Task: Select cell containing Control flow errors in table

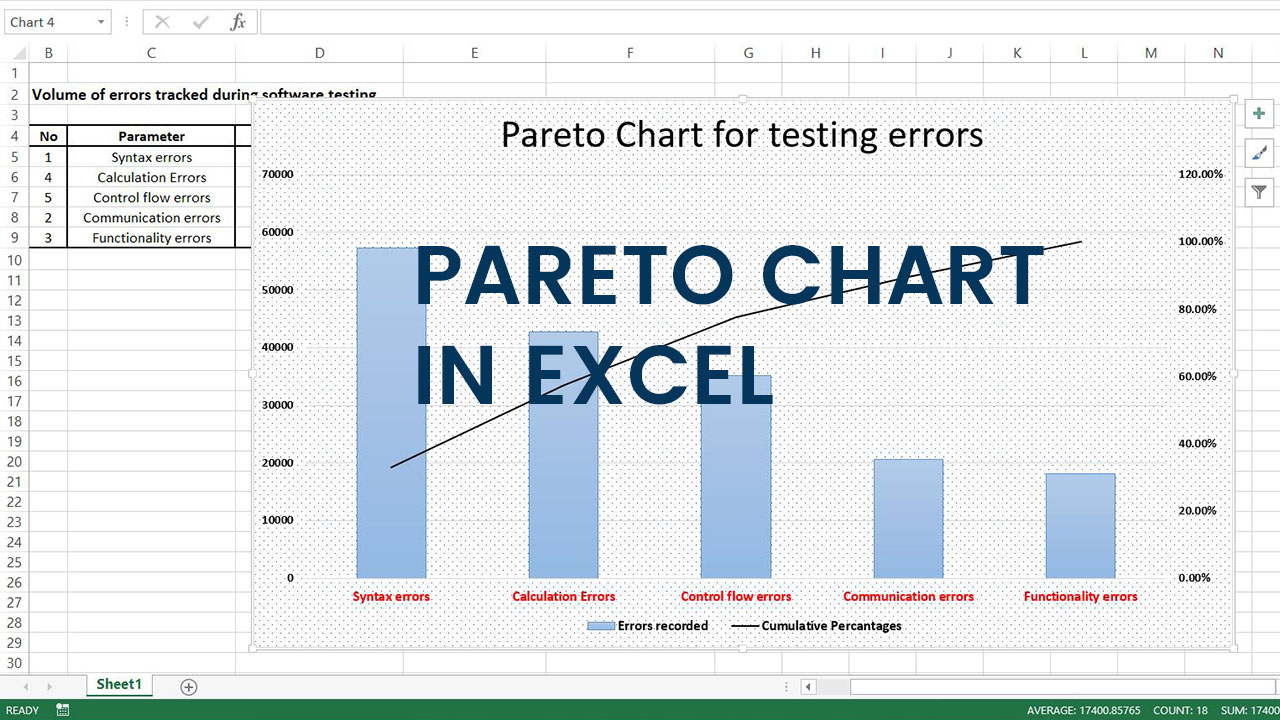Action: [151, 197]
